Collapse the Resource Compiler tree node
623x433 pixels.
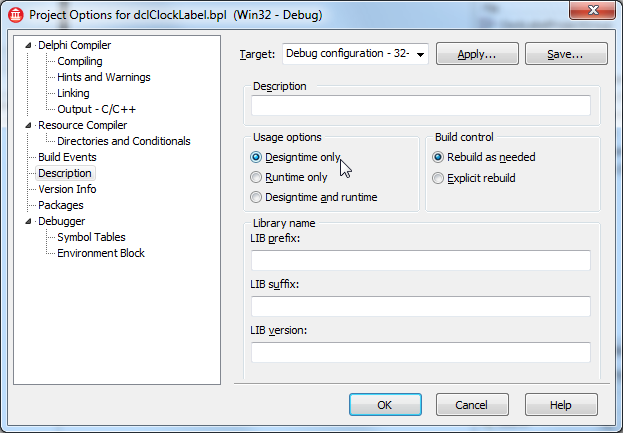28,125
